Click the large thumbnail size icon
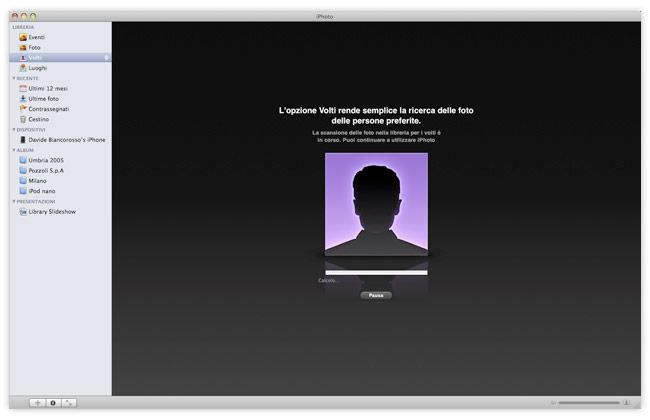Image resolution: width=650 pixels, height=420 pixels. pos(626,403)
